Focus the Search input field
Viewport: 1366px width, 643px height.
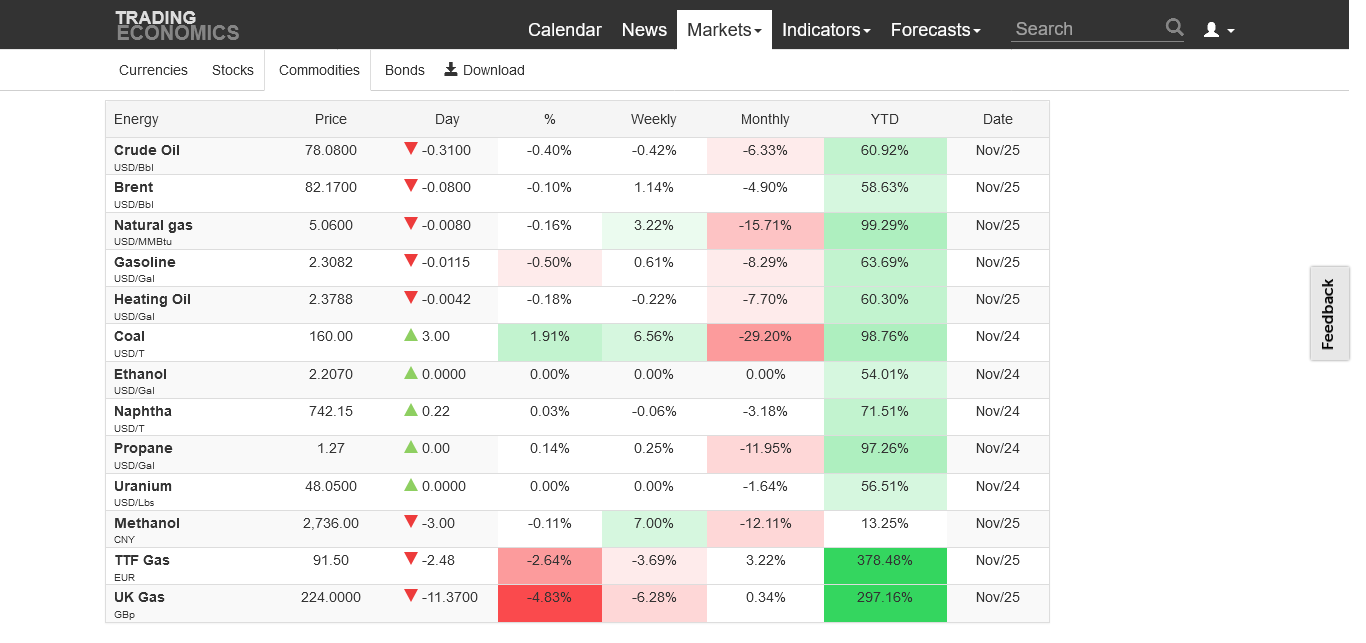point(1087,29)
